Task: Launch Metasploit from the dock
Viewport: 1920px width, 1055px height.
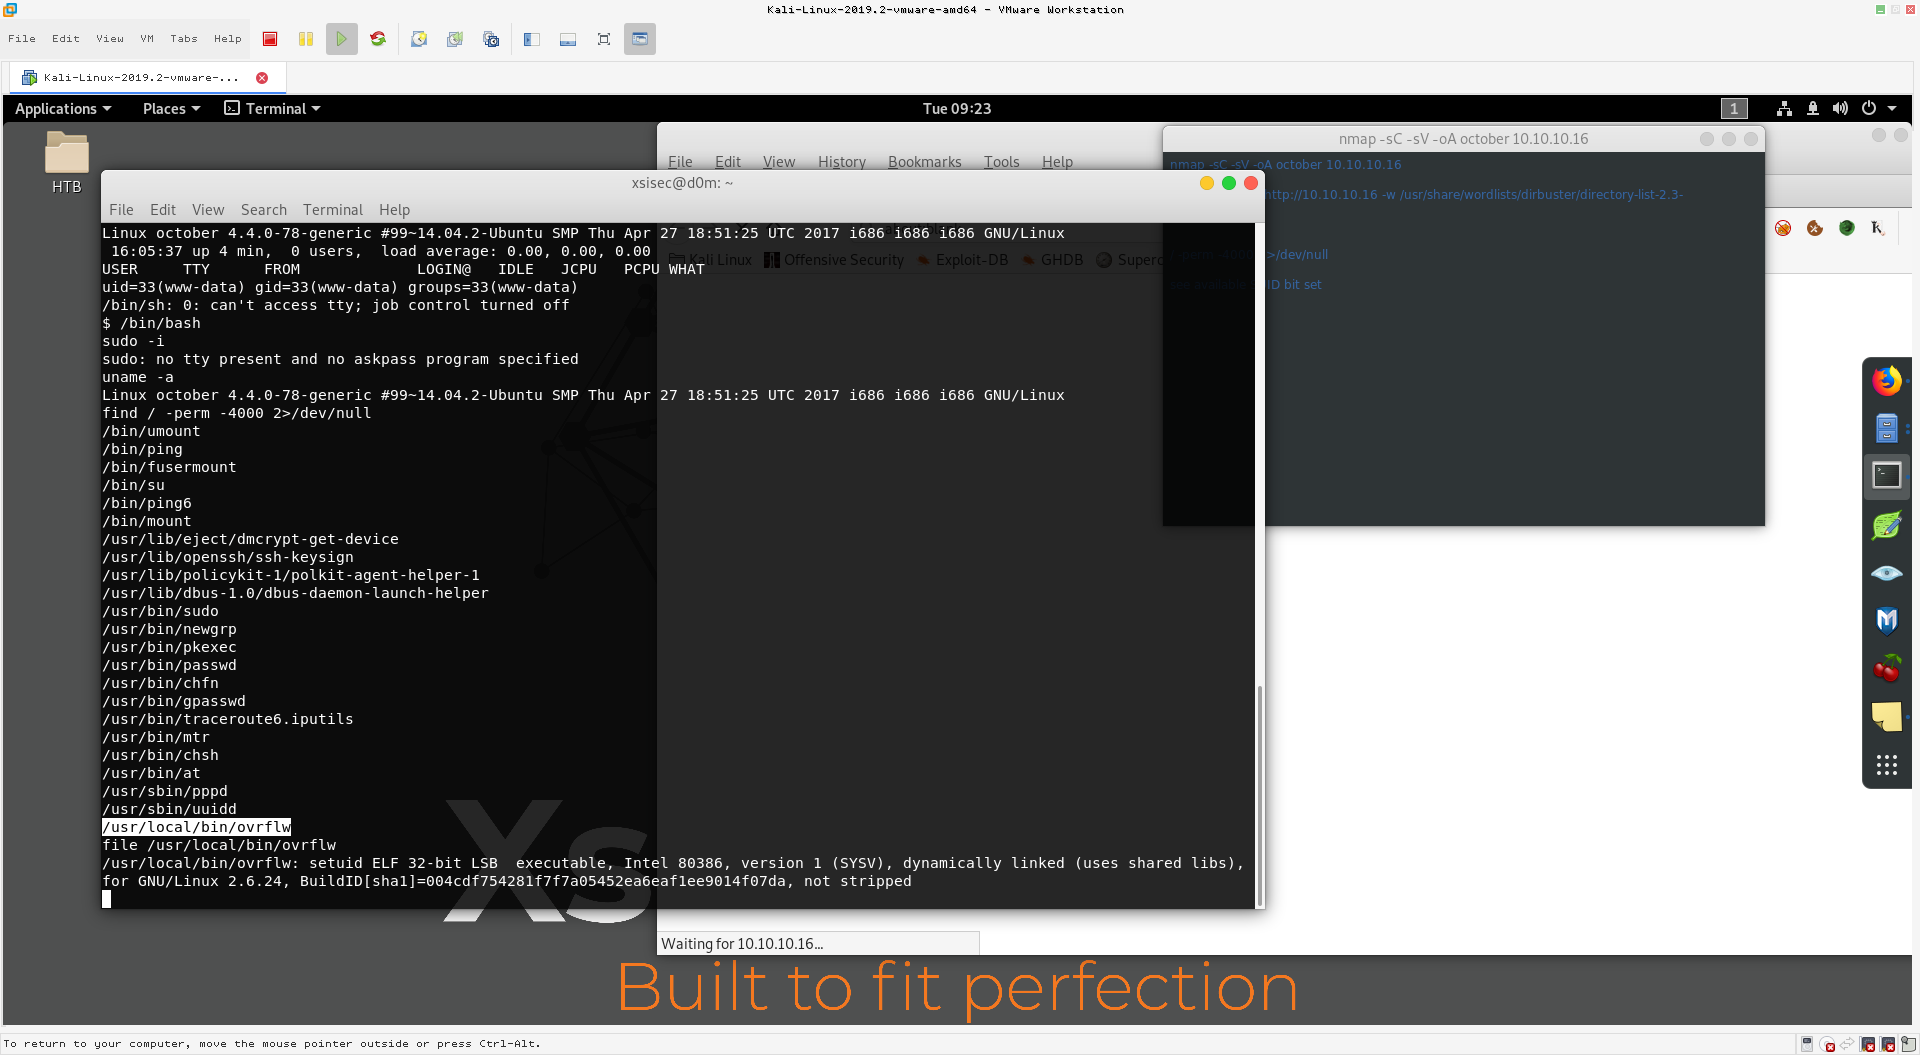Action: point(1887,621)
